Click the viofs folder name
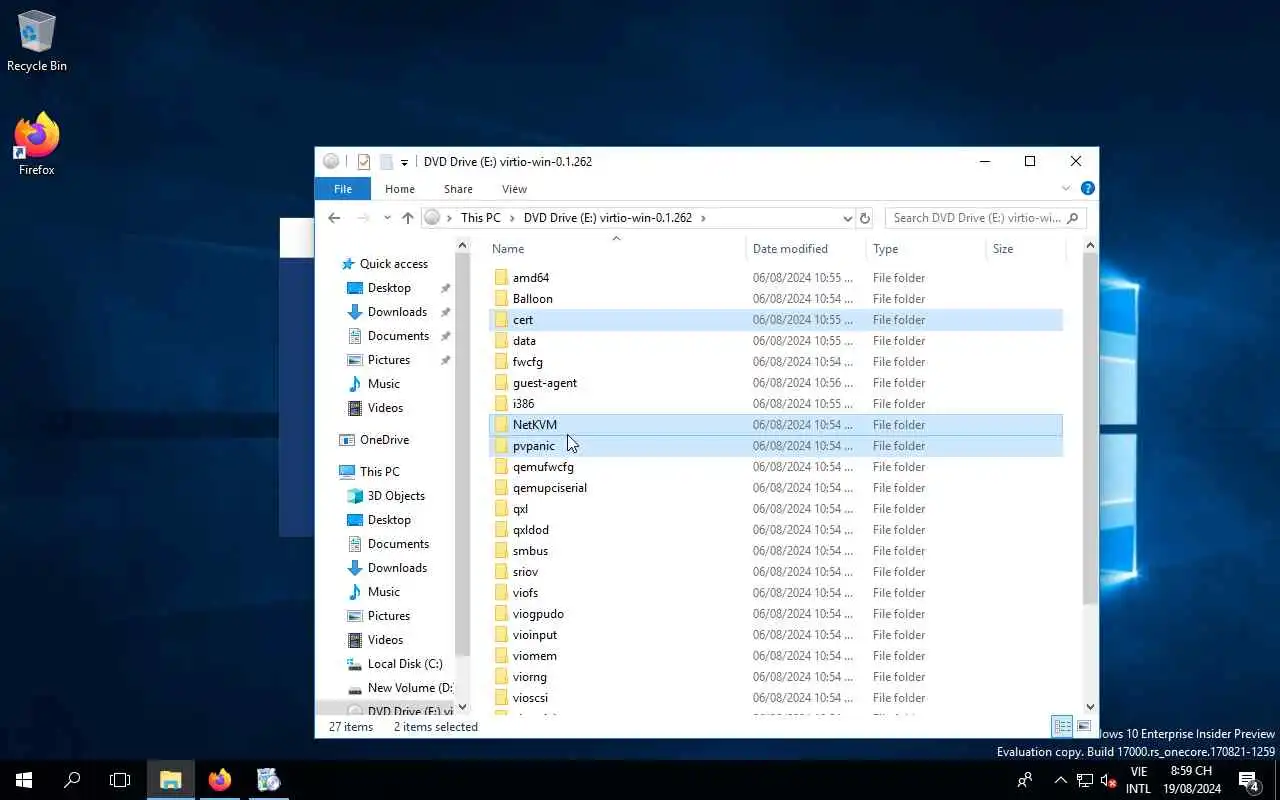This screenshot has height=800, width=1280. tap(525, 593)
